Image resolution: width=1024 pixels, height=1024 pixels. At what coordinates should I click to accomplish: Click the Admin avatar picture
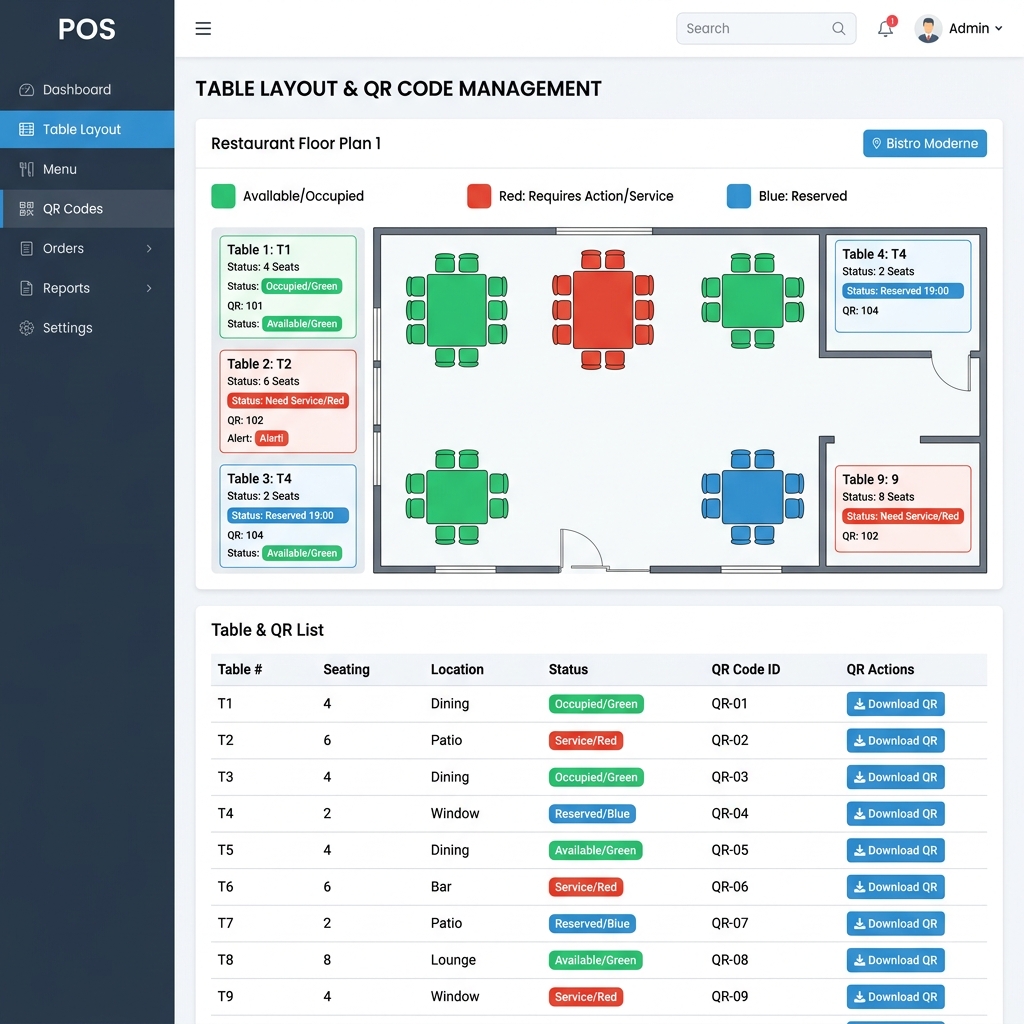pyautogui.click(x=928, y=29)
